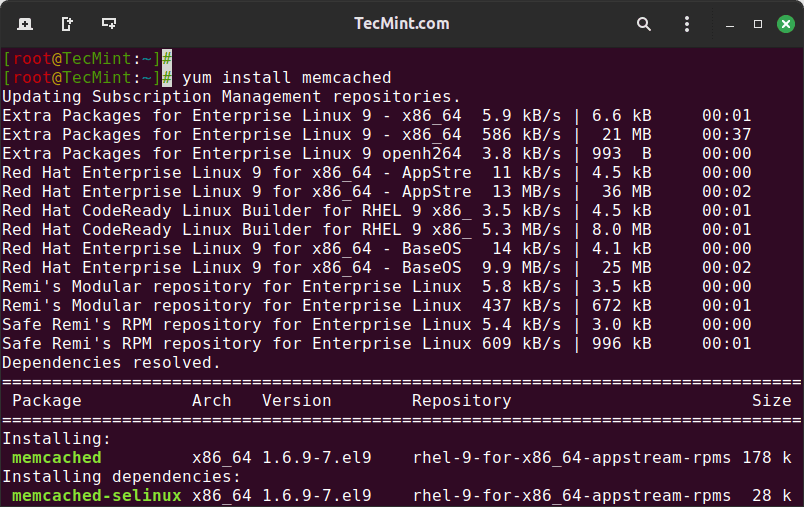Click the 'Package' column header
Viewport: 804px width, 507px height.
point(47,401)
